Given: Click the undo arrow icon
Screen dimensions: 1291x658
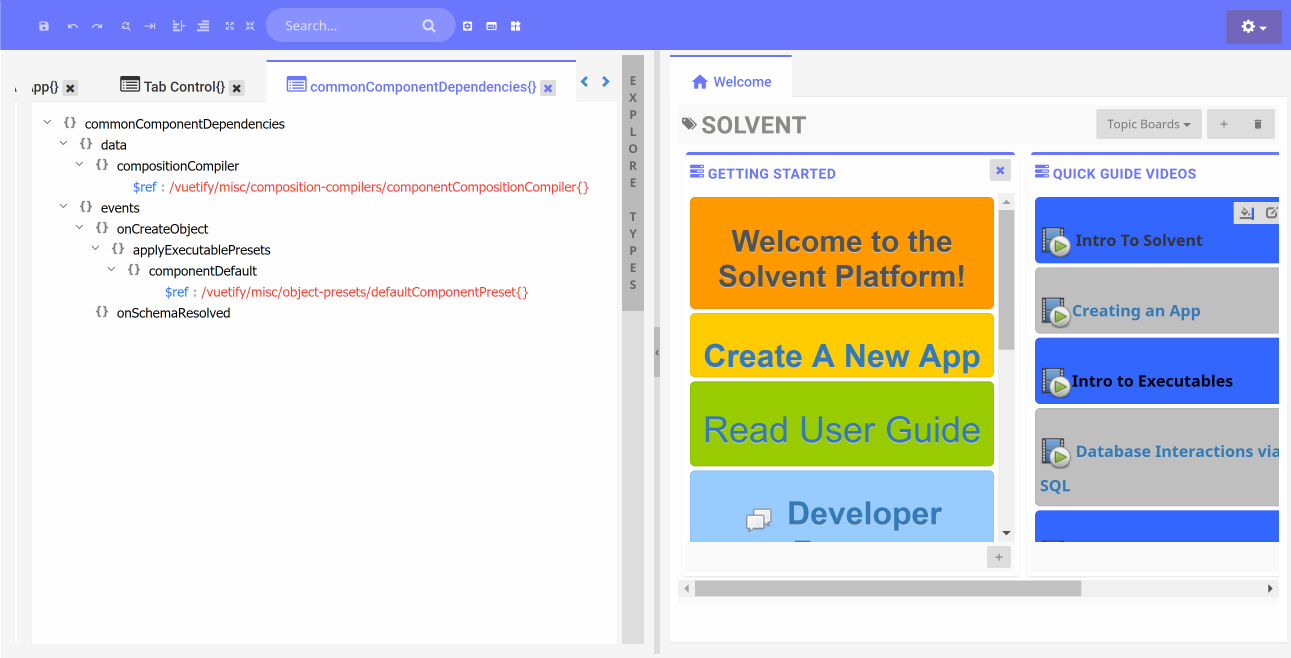Looking at the screenshot, I should 72,26.
